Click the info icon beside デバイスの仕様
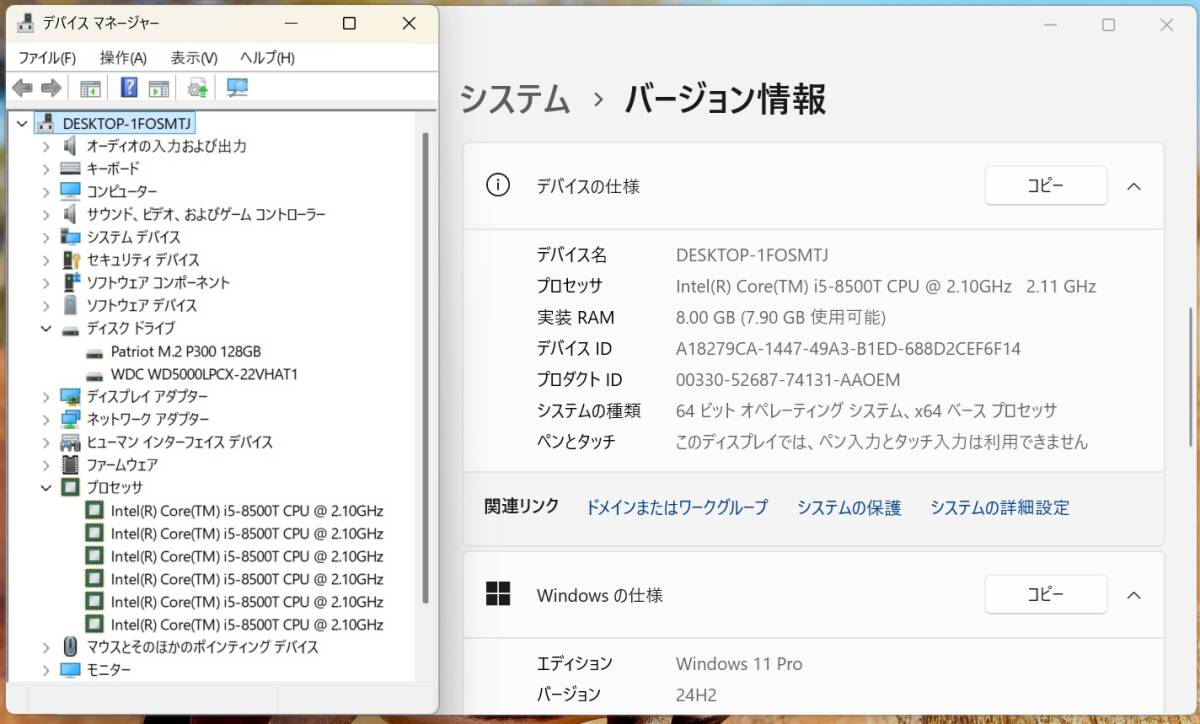Screen dimensions: 1200x724 coord(497,185)
